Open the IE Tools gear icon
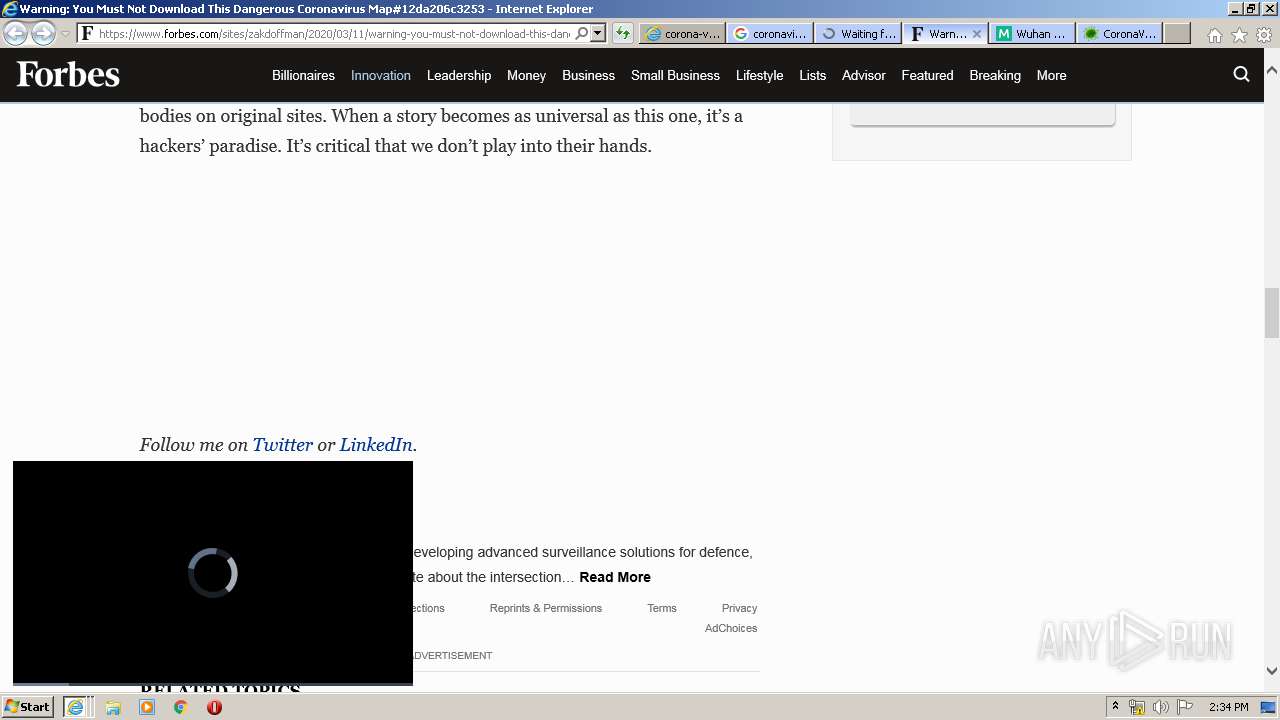This screenshot has height=720, width=1280. click(1264, 35)
